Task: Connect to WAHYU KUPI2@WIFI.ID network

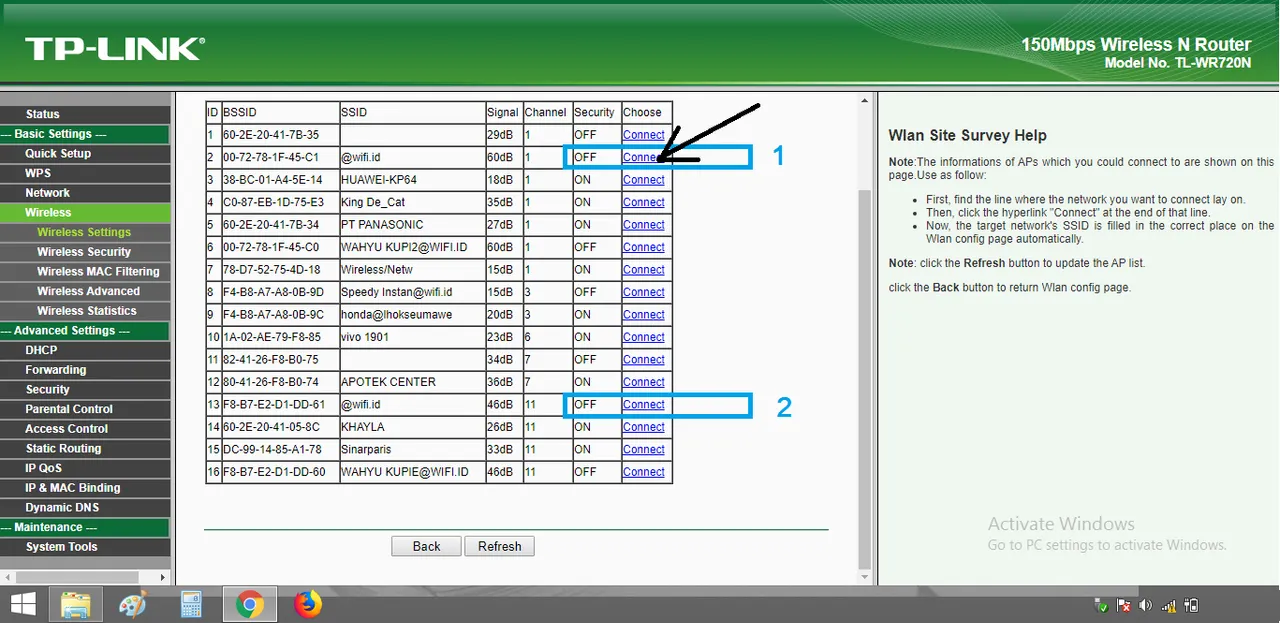Action: pos(643,247)
